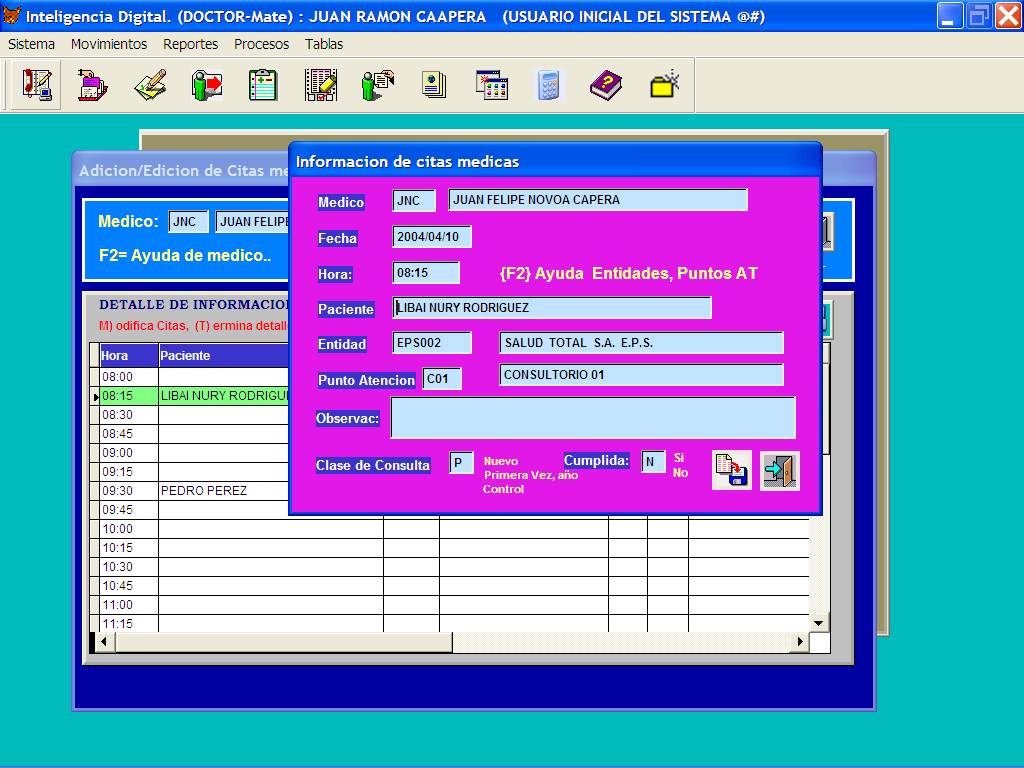
Task: Focus the Paciente field with LIBAI NURY RODRIGUEZ
Action: pos(552,308)
